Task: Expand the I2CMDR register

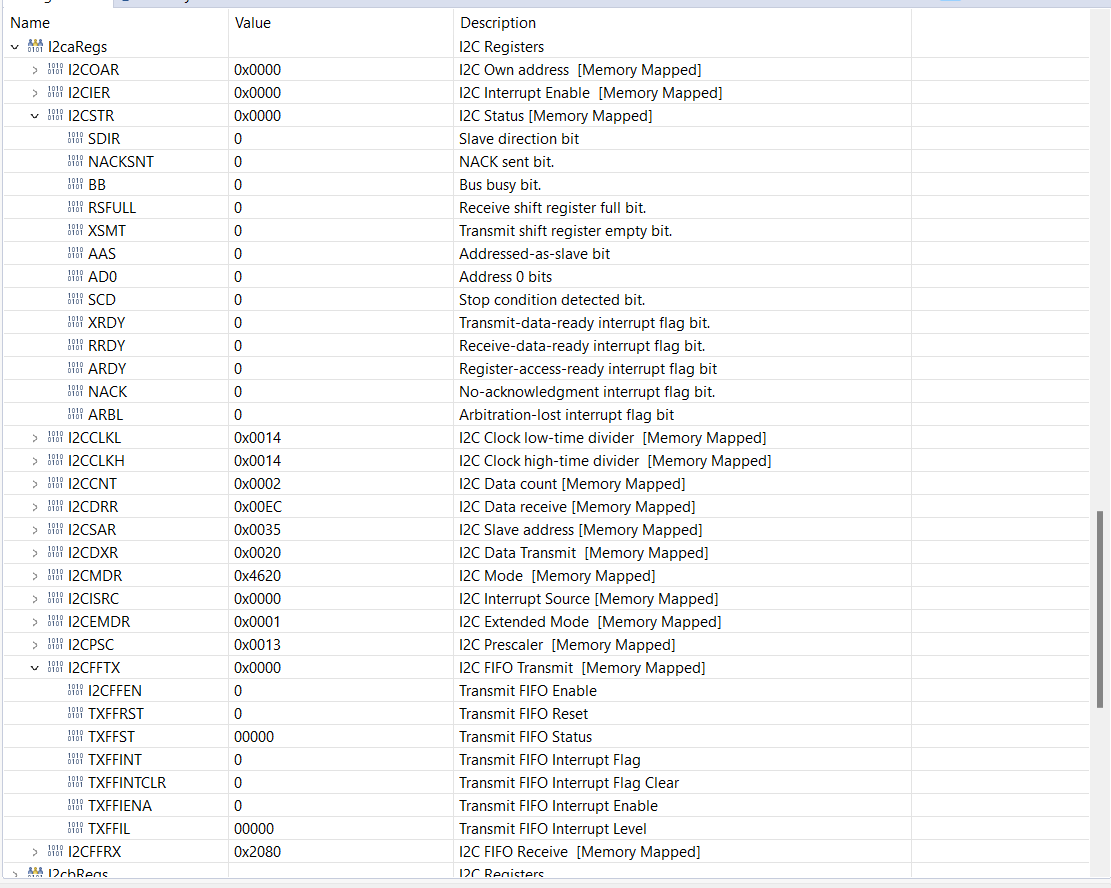Action: coord(35,576)
